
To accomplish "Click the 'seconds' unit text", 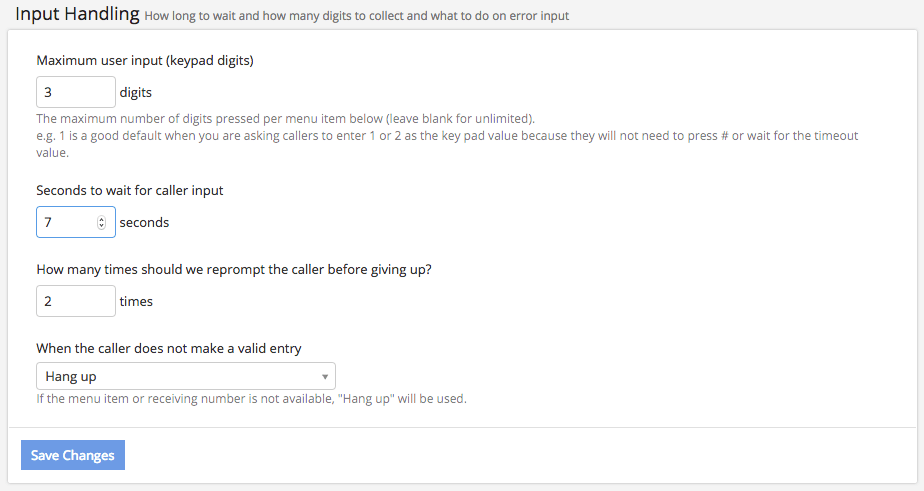I will [x=144, y=222].
